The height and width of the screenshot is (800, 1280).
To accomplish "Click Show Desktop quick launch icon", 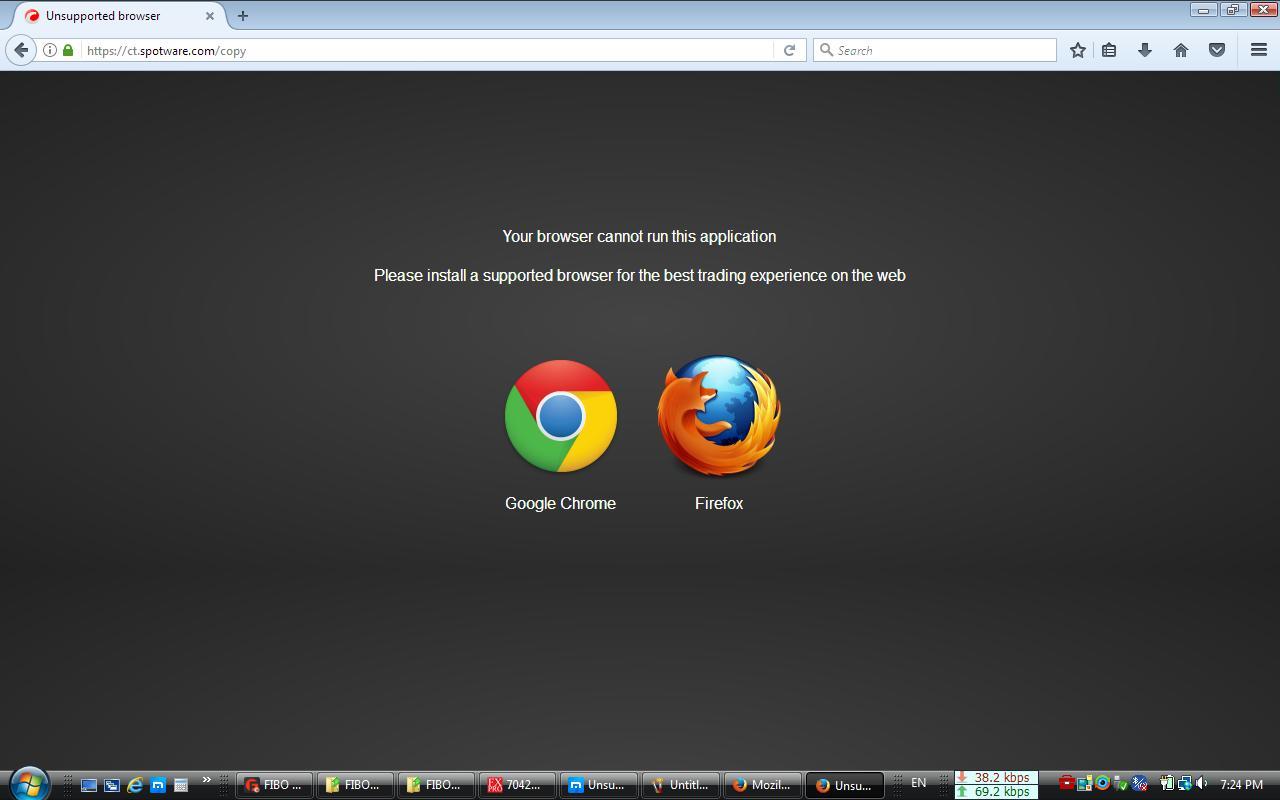I will tap(88, 786).
